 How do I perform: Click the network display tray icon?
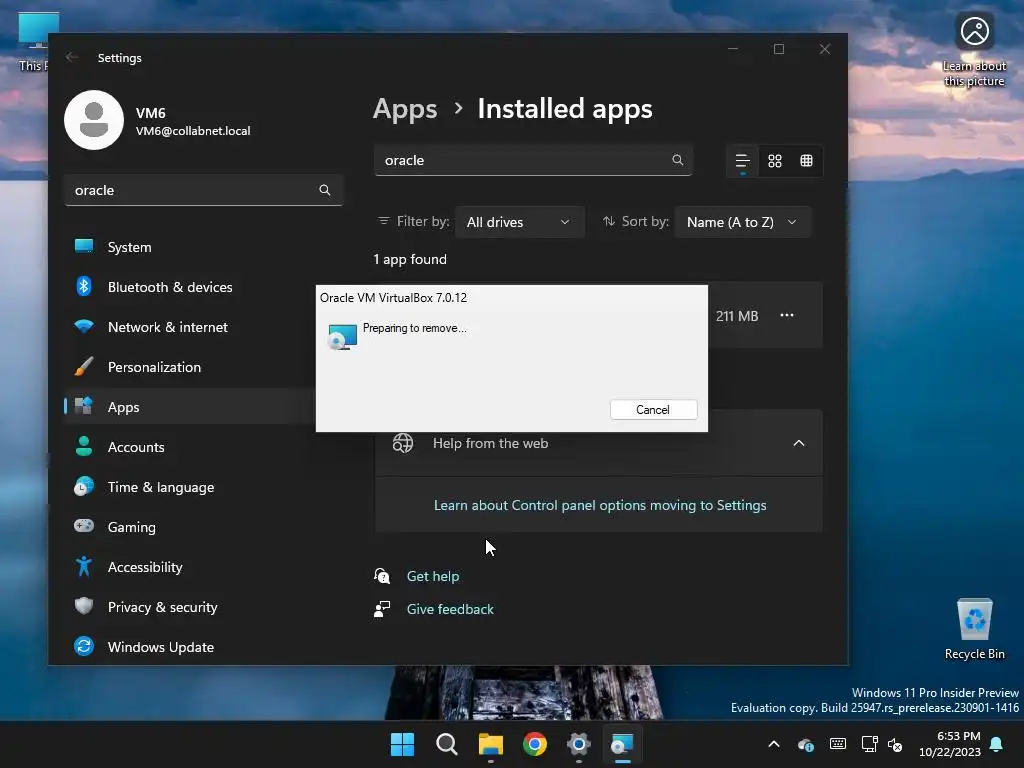point(869,744)
